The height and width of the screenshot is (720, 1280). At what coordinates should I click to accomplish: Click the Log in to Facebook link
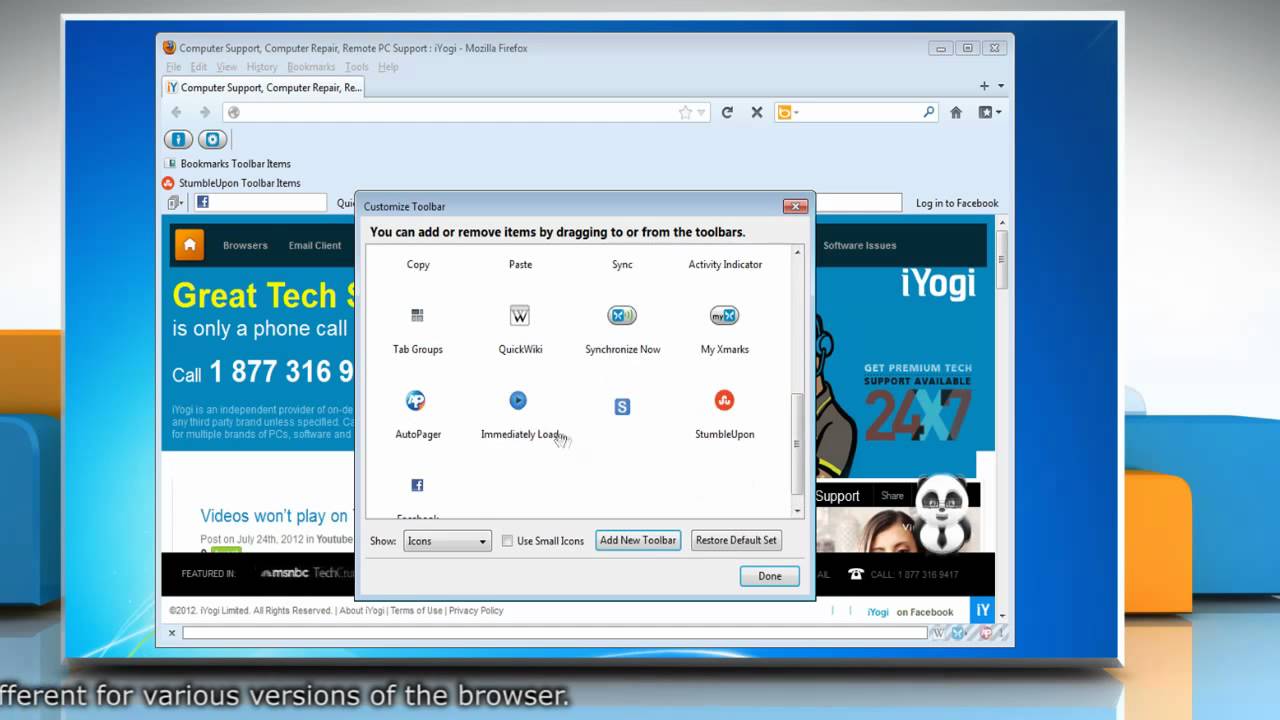pyautogui.click(x=957, y=203)
